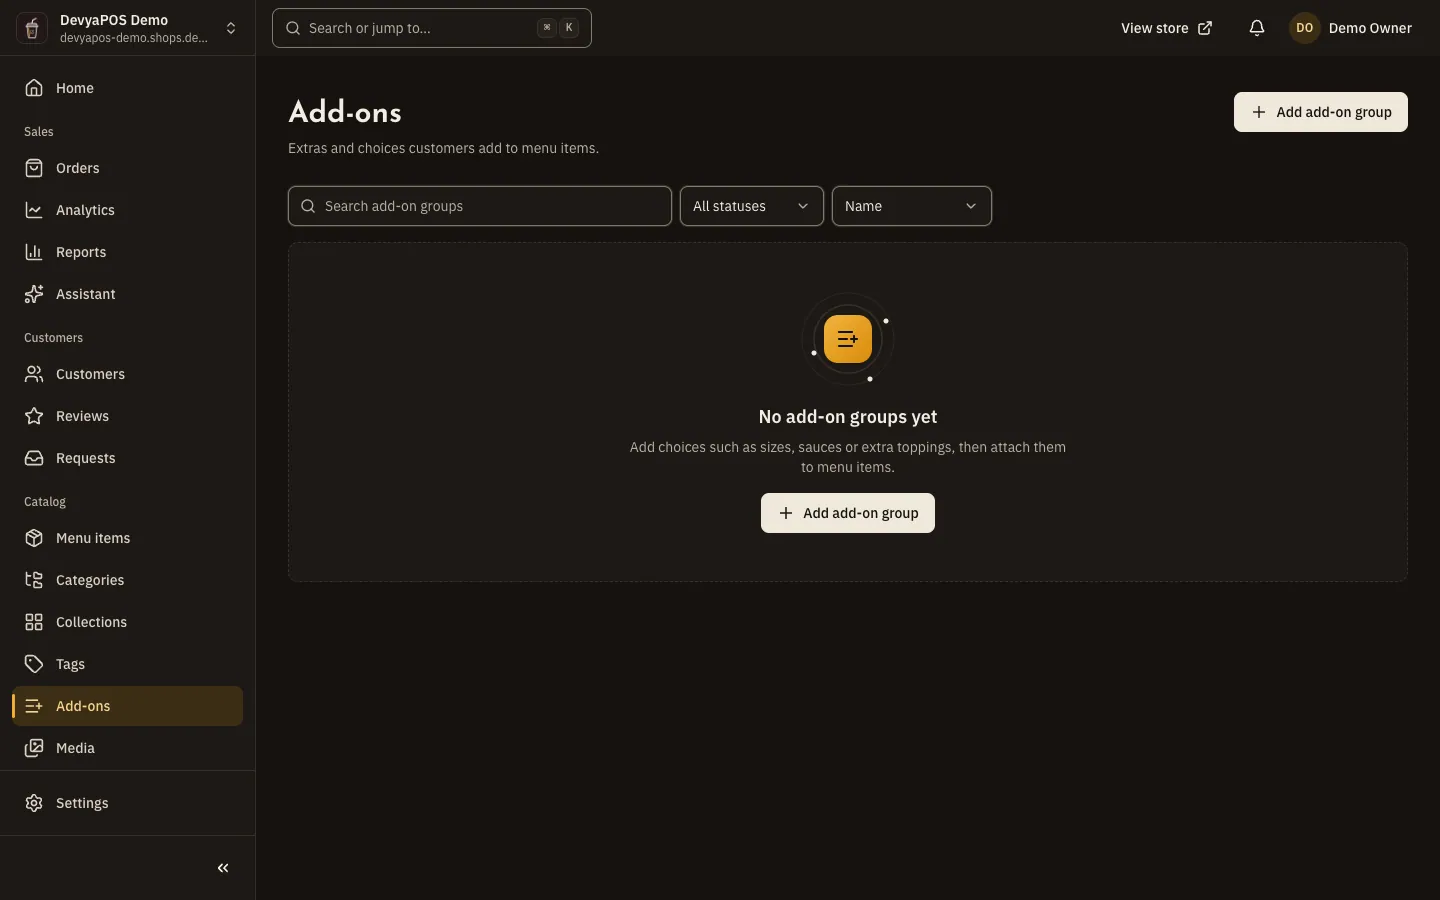Click the 'No add-on groups yet' text

pos(848,417)
